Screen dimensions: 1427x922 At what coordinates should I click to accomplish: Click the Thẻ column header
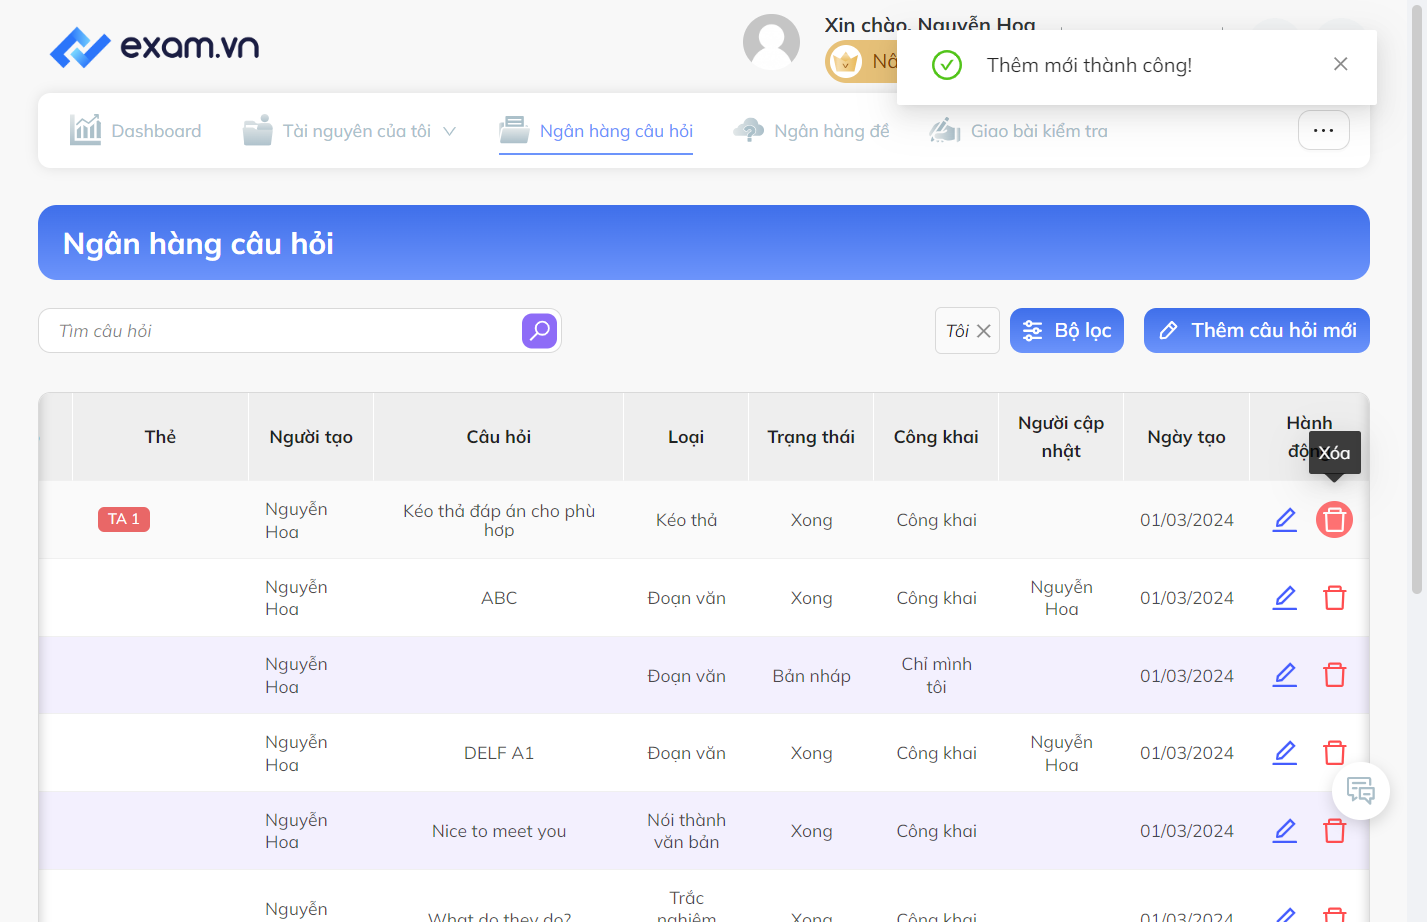[160, 437]
